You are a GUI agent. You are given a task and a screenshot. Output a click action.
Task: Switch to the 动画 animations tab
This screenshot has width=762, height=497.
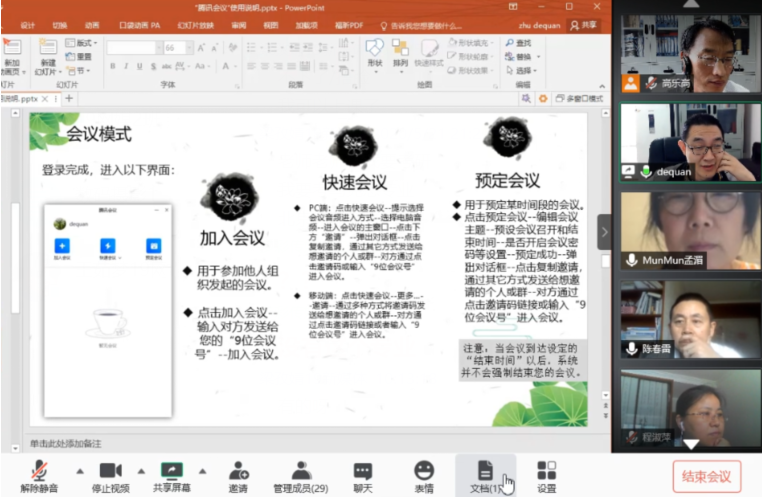click(92, 25)
